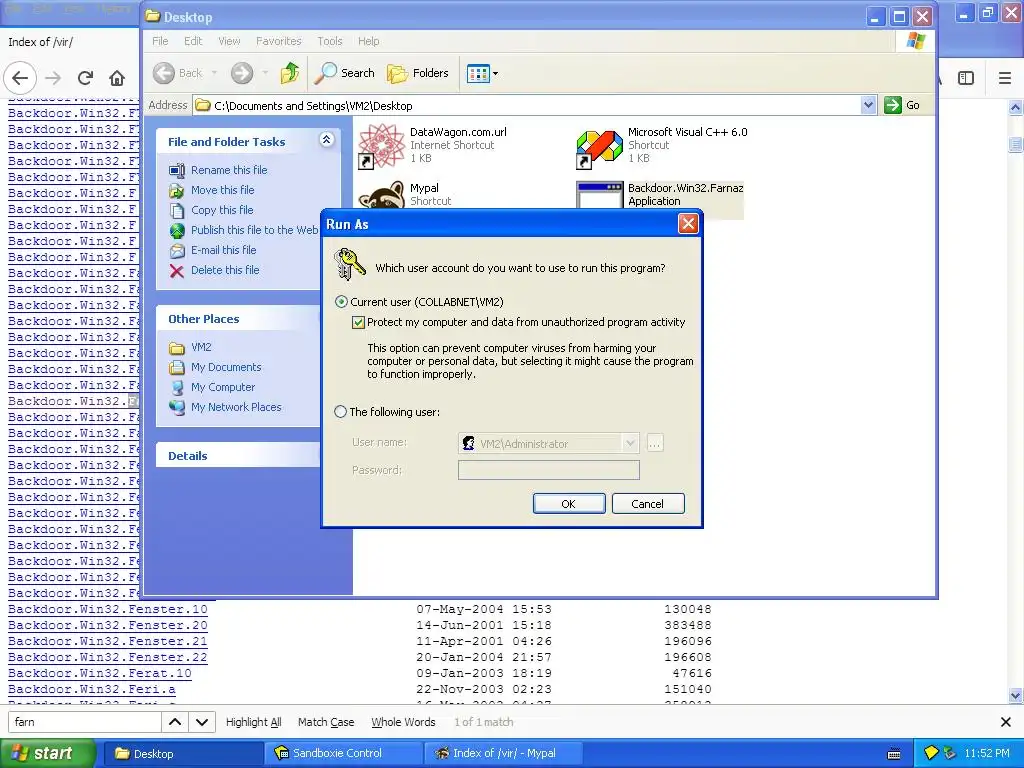Screen dimensions: 1024x768
Task: Click Cancel in Run As dialog
Action: (x=648, y=504)
